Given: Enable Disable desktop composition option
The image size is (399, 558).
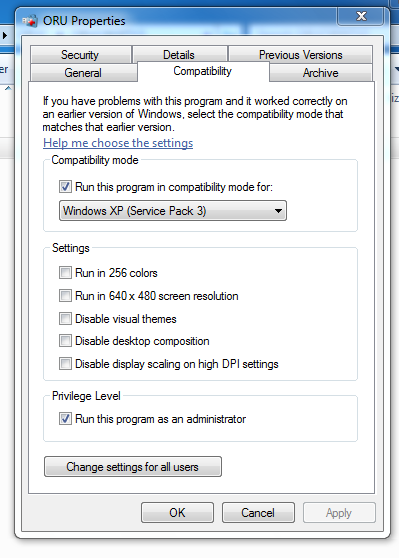Looking at the screenshot, I should [x=65, y=341].
